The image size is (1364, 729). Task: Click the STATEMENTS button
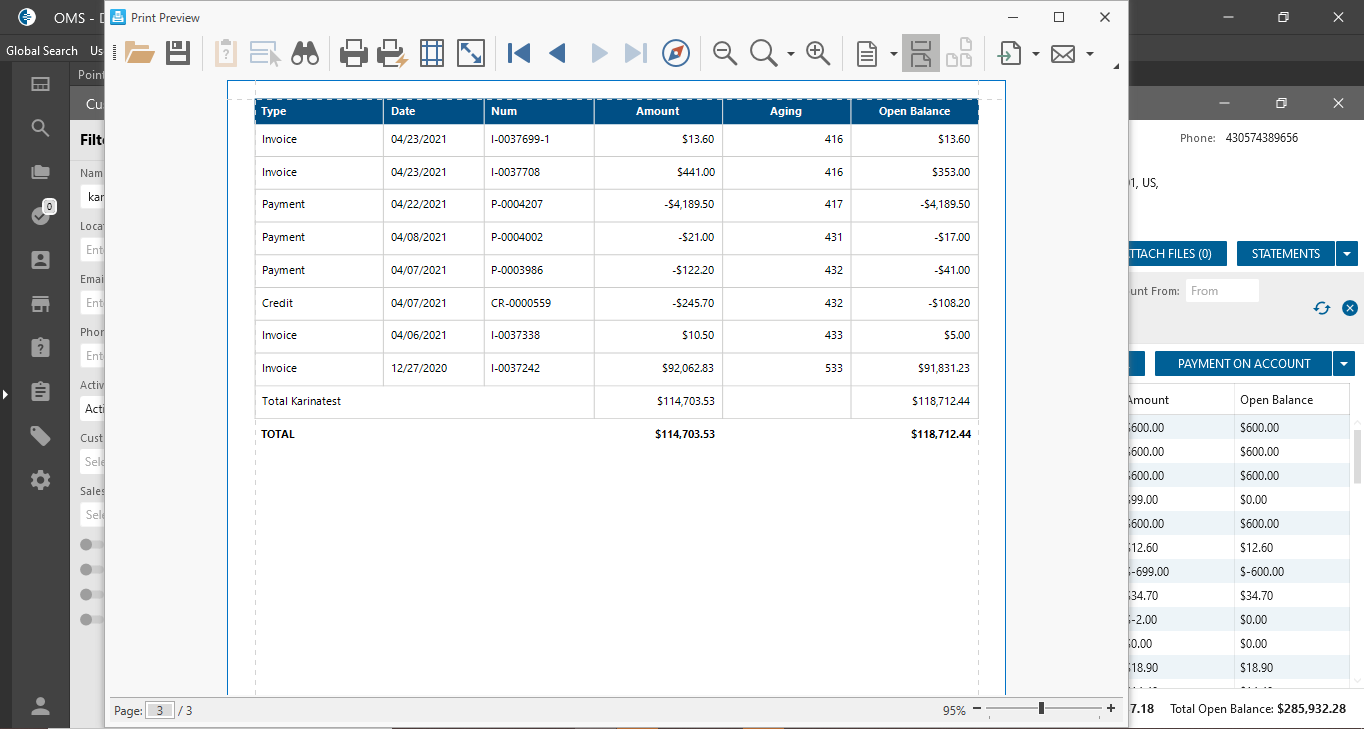[1285, 254]
